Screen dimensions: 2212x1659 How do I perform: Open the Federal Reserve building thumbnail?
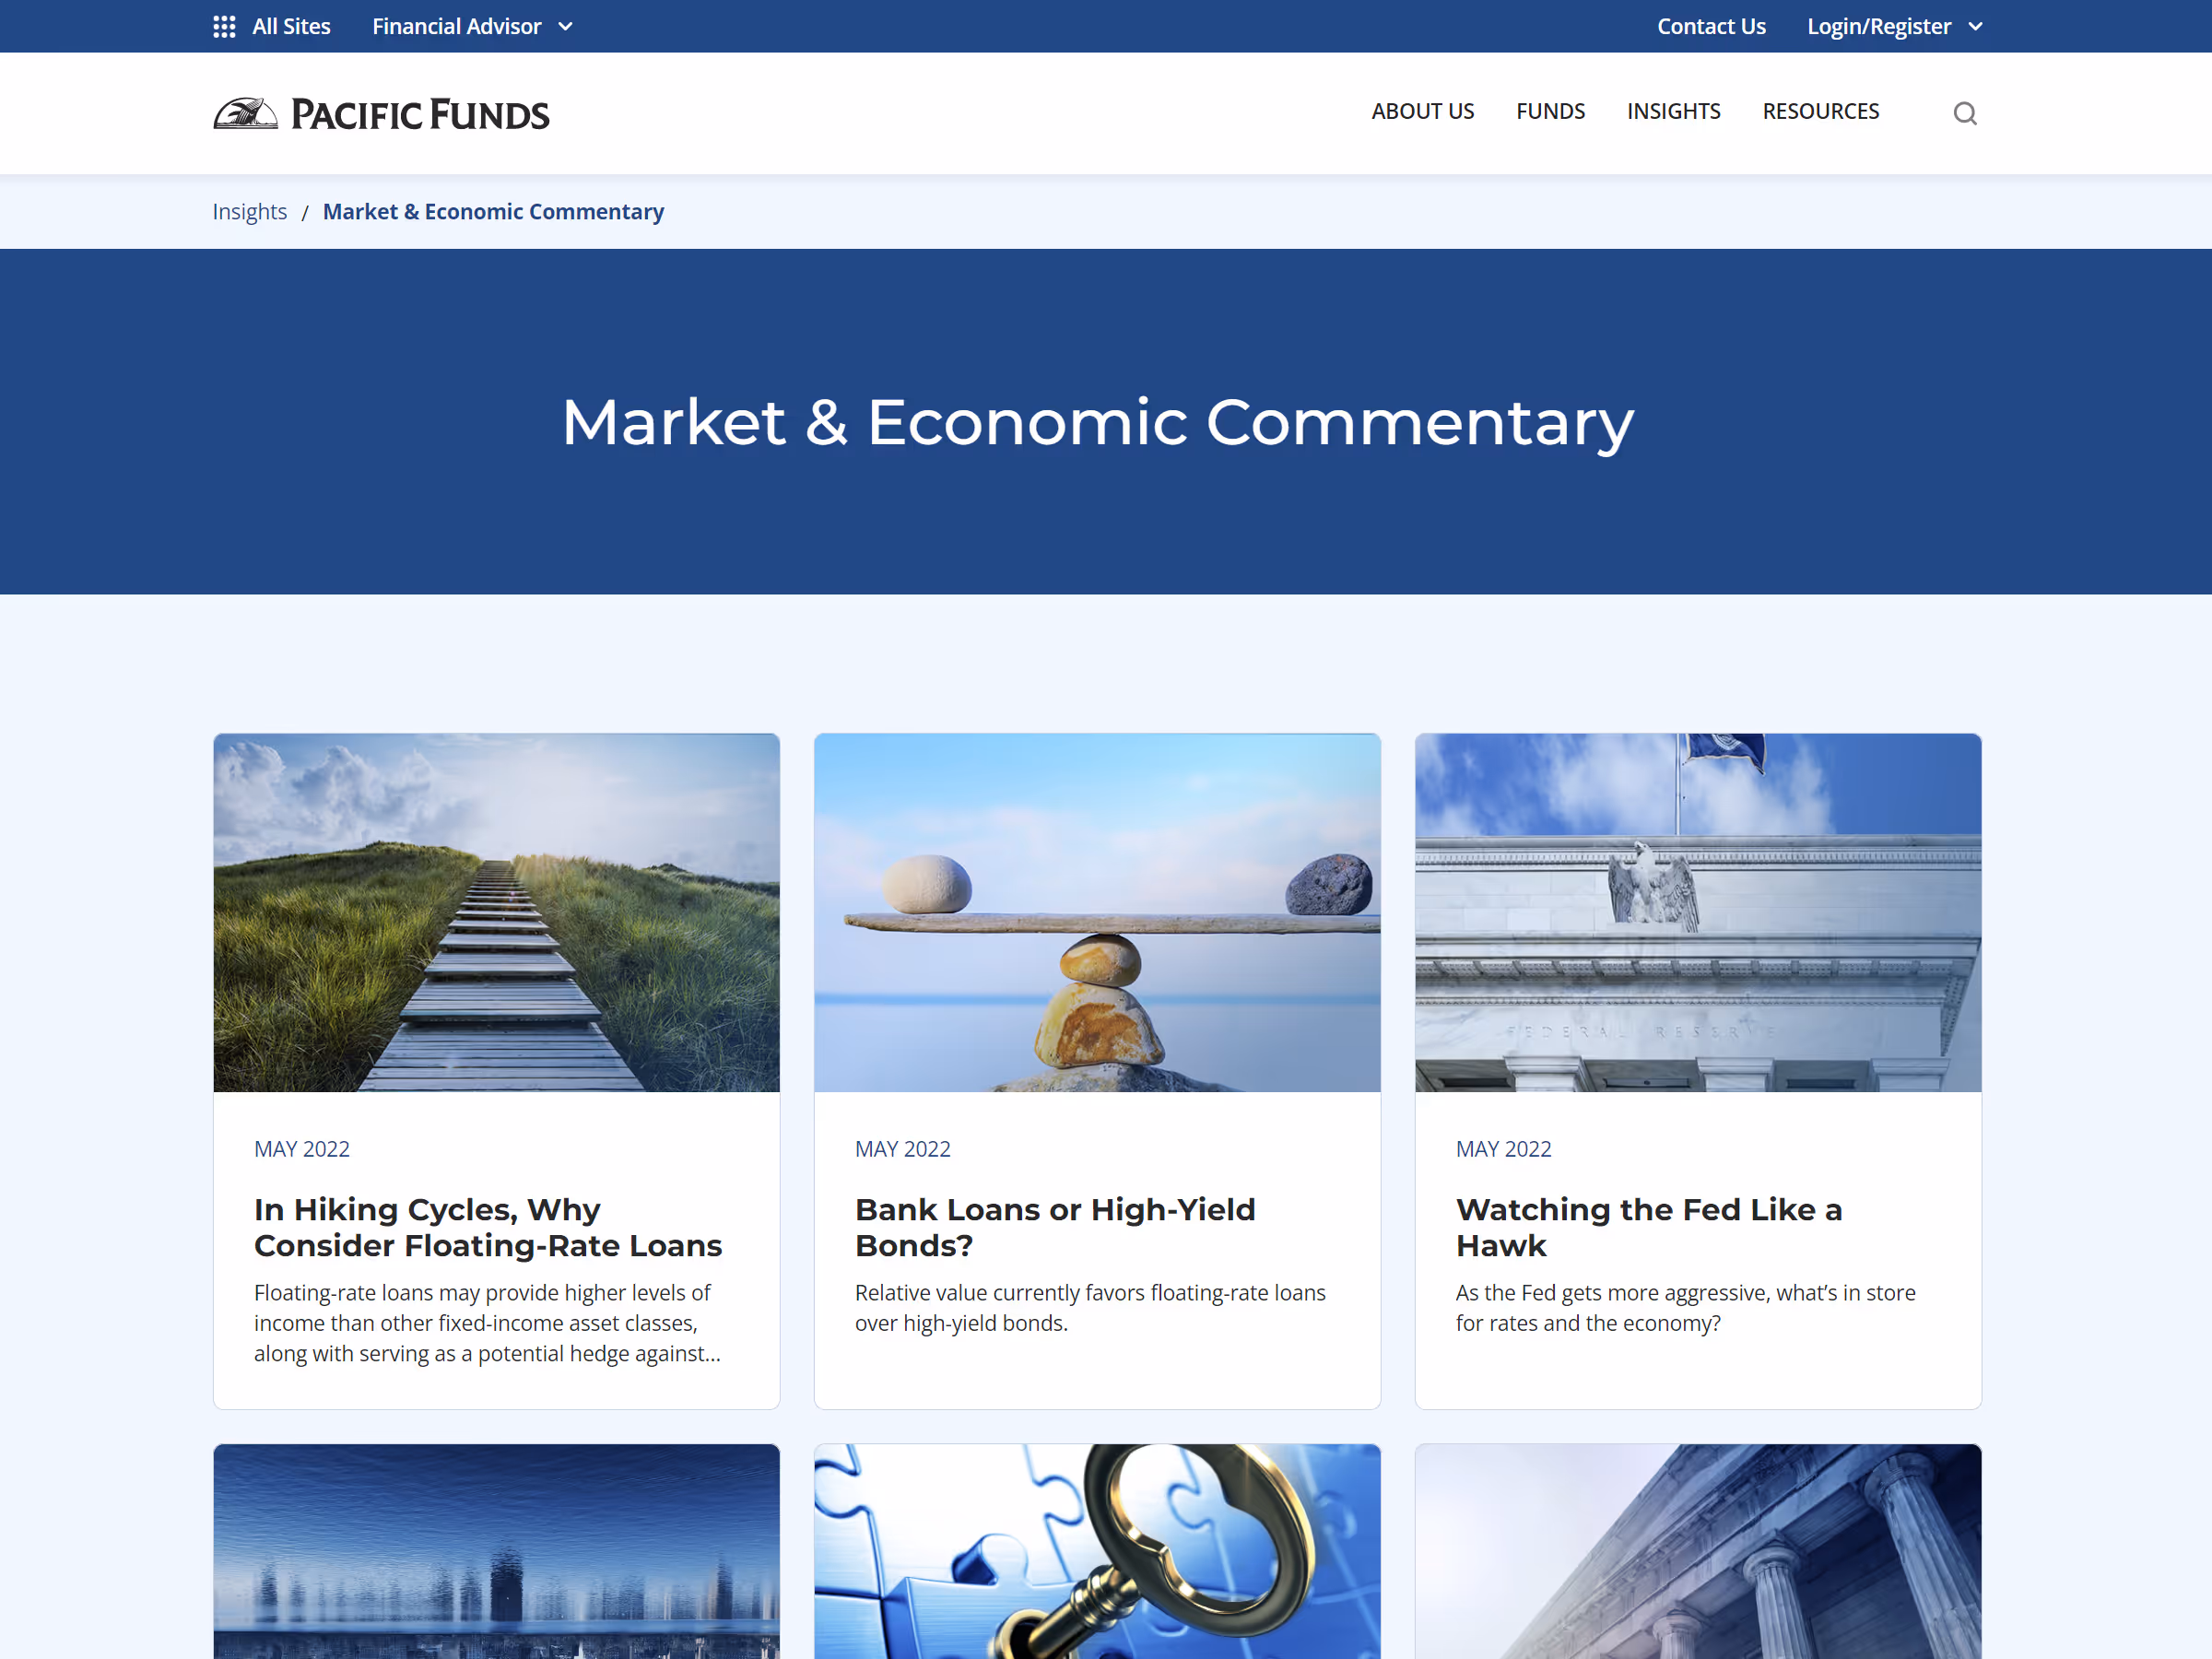pos(1698,912)
